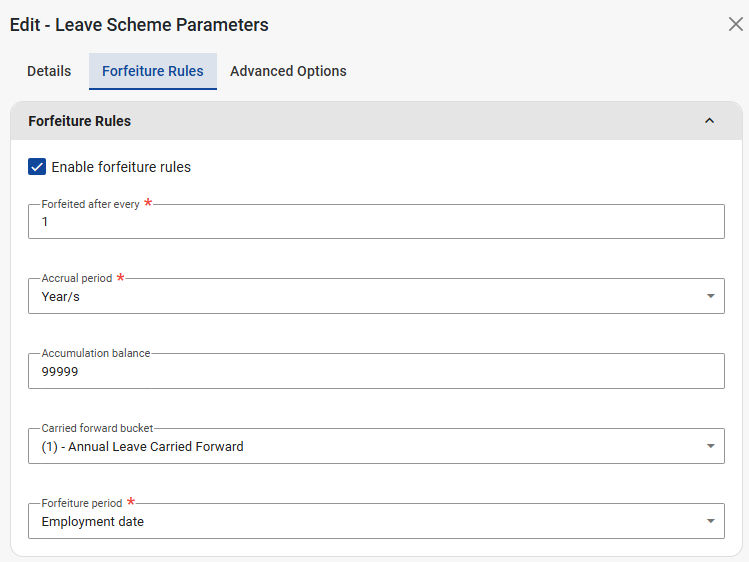Image resolution: width=749 pixels, height=562 pixels.
Task: Select the Forfeiture Rules tab
Action: click(x=152, y=71)
